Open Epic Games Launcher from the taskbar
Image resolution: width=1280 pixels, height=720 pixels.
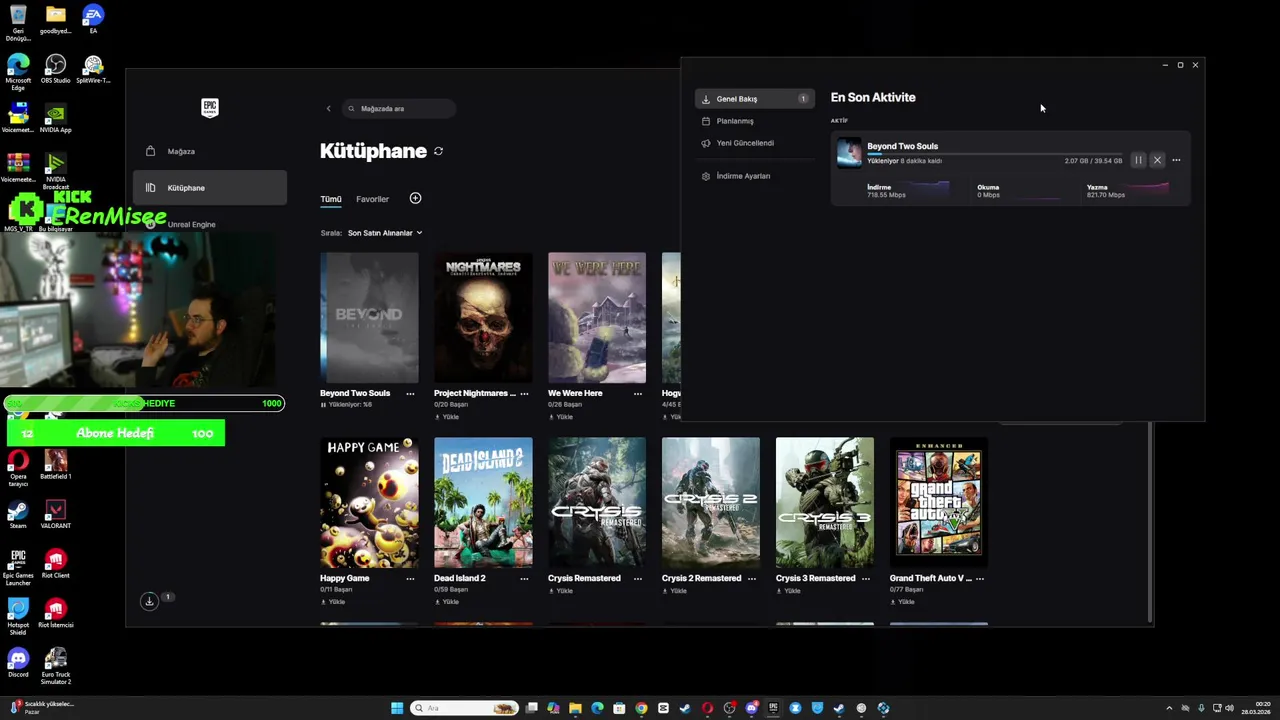pos(773,708)
